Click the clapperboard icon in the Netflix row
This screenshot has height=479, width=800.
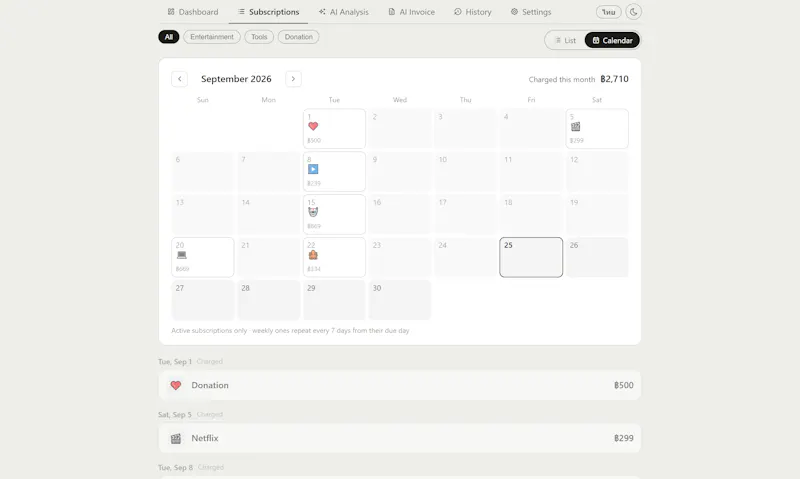pos(176,438)
